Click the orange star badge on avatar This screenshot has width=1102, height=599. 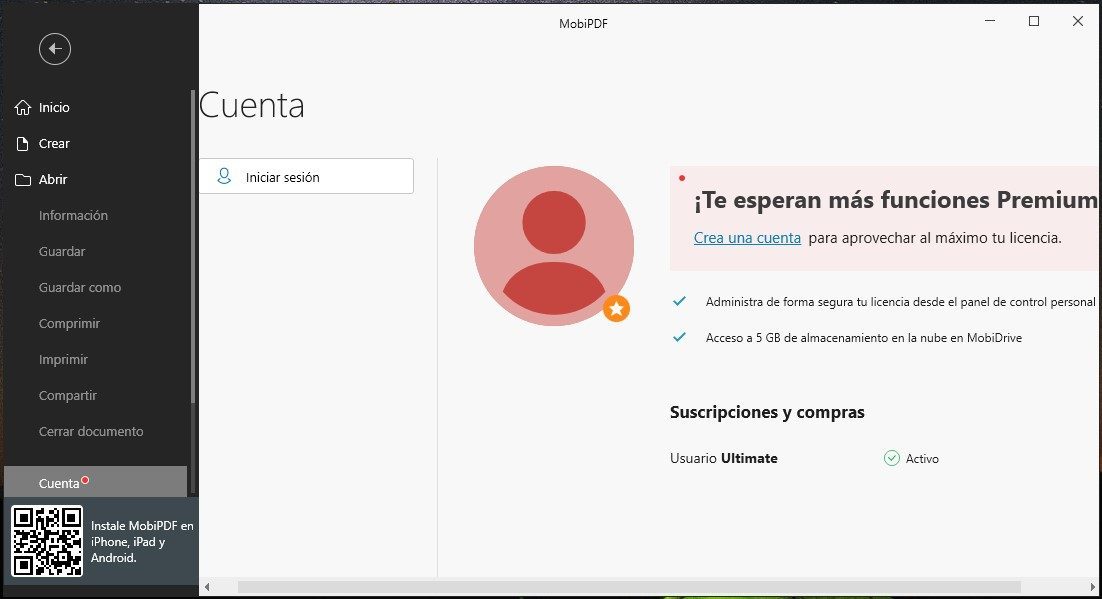click(x=616, y=308)
